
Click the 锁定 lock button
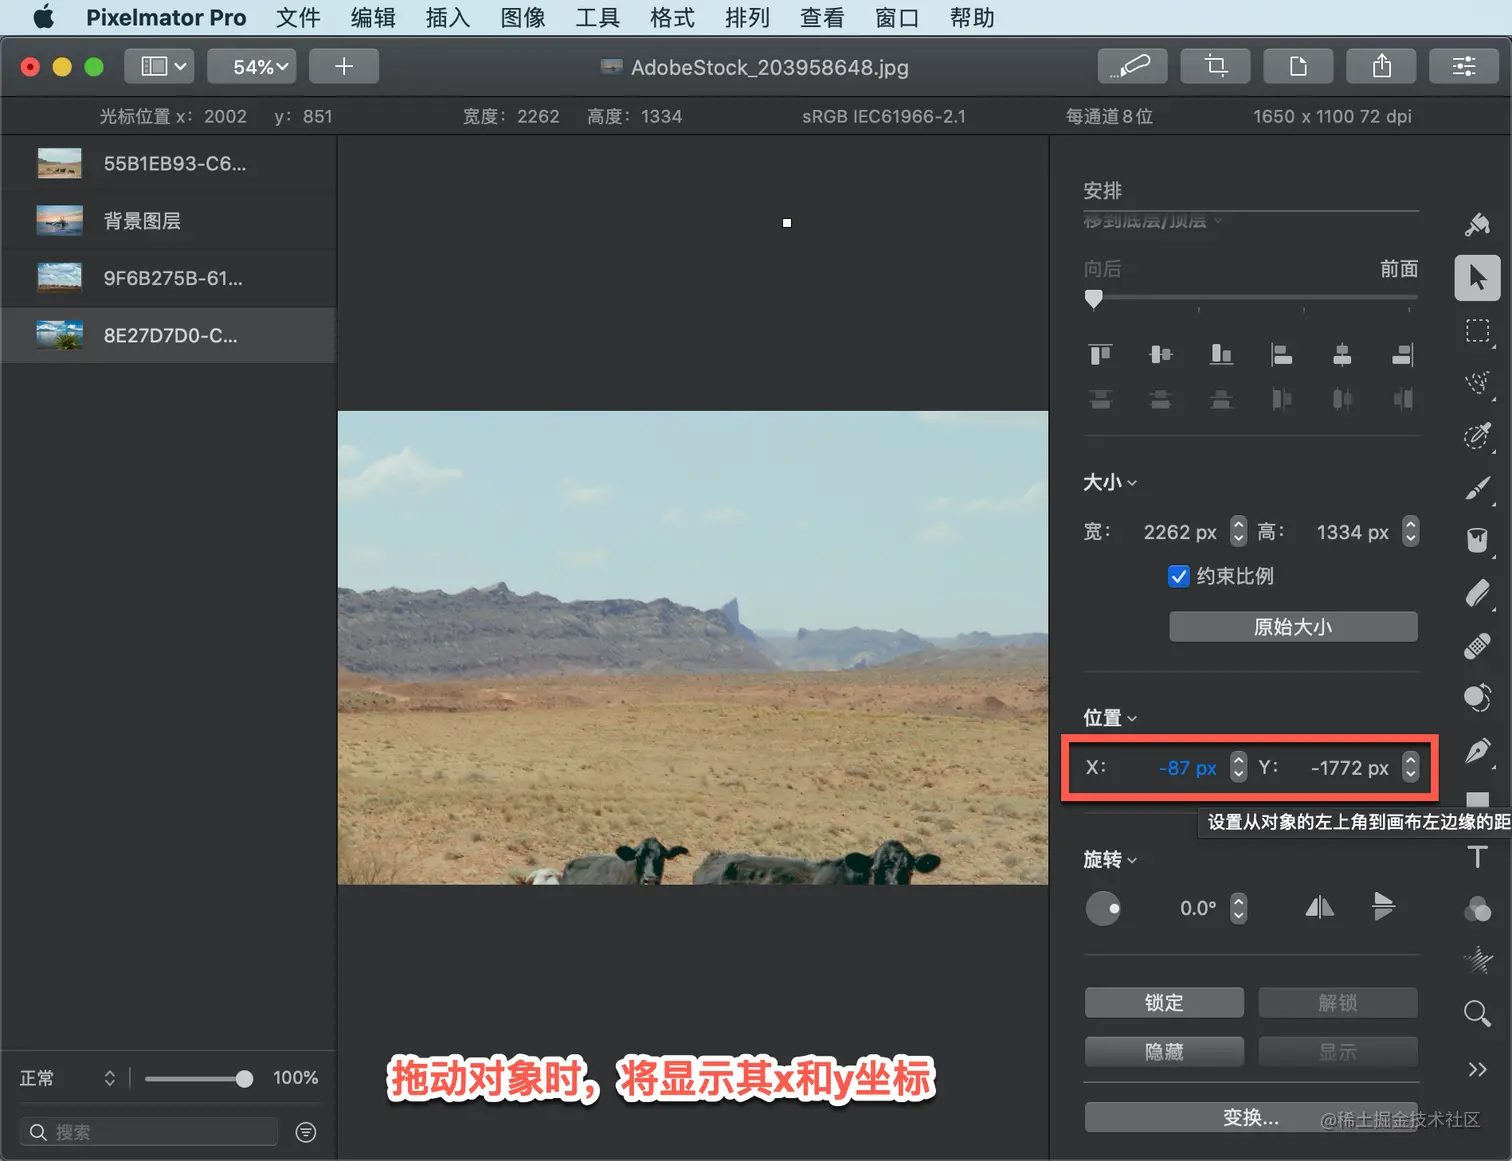(1164, 1002)
